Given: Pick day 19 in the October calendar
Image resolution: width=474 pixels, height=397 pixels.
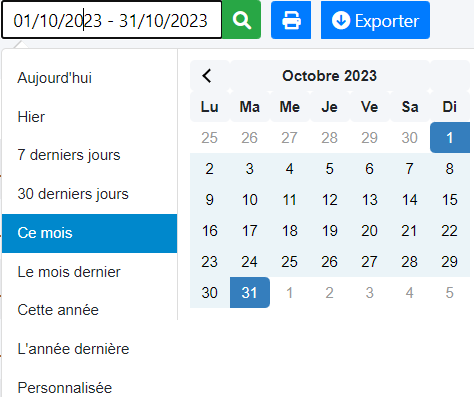Looking at the screenshot, I should (330, 231).
